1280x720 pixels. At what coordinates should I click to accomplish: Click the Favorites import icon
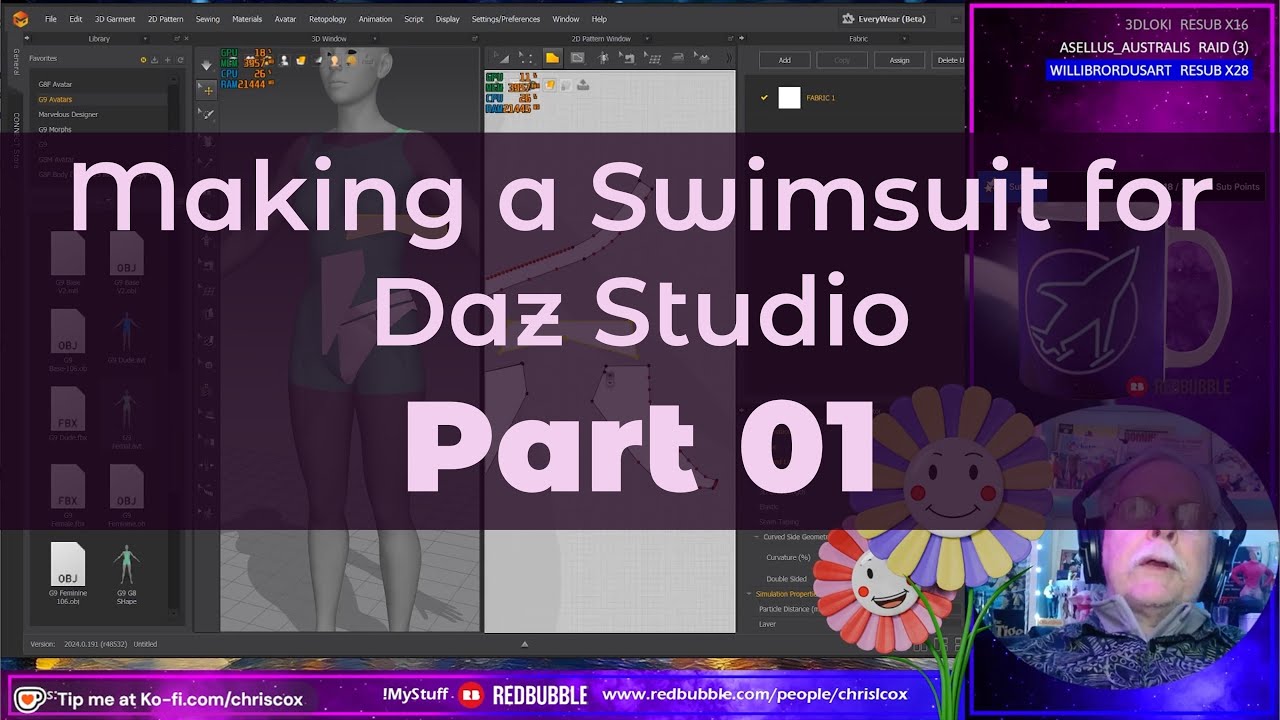[x=155, y=60]
